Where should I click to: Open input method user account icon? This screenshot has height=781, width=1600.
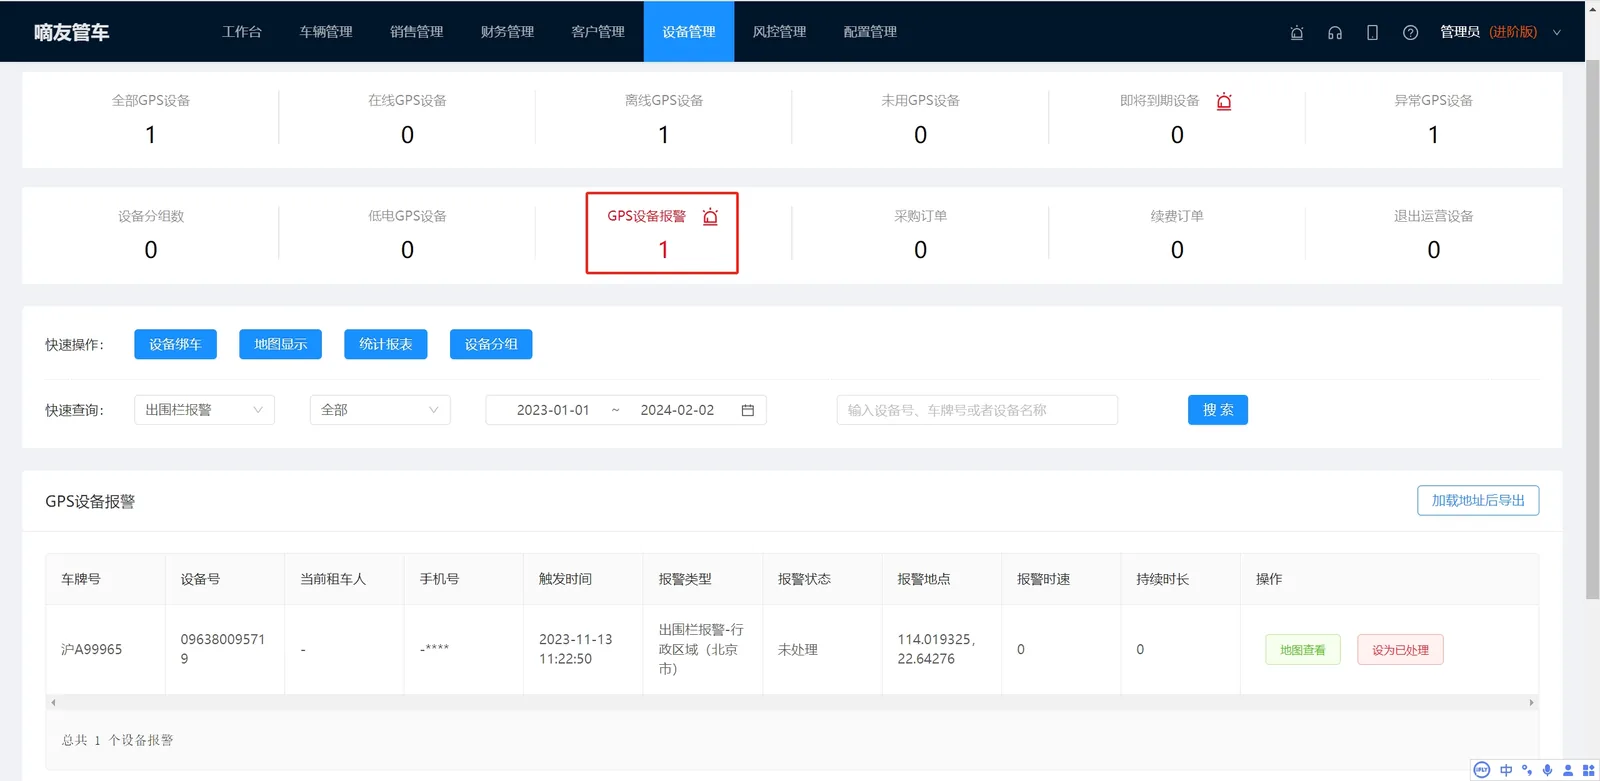pyautogui.click(x=1567, y=770)
